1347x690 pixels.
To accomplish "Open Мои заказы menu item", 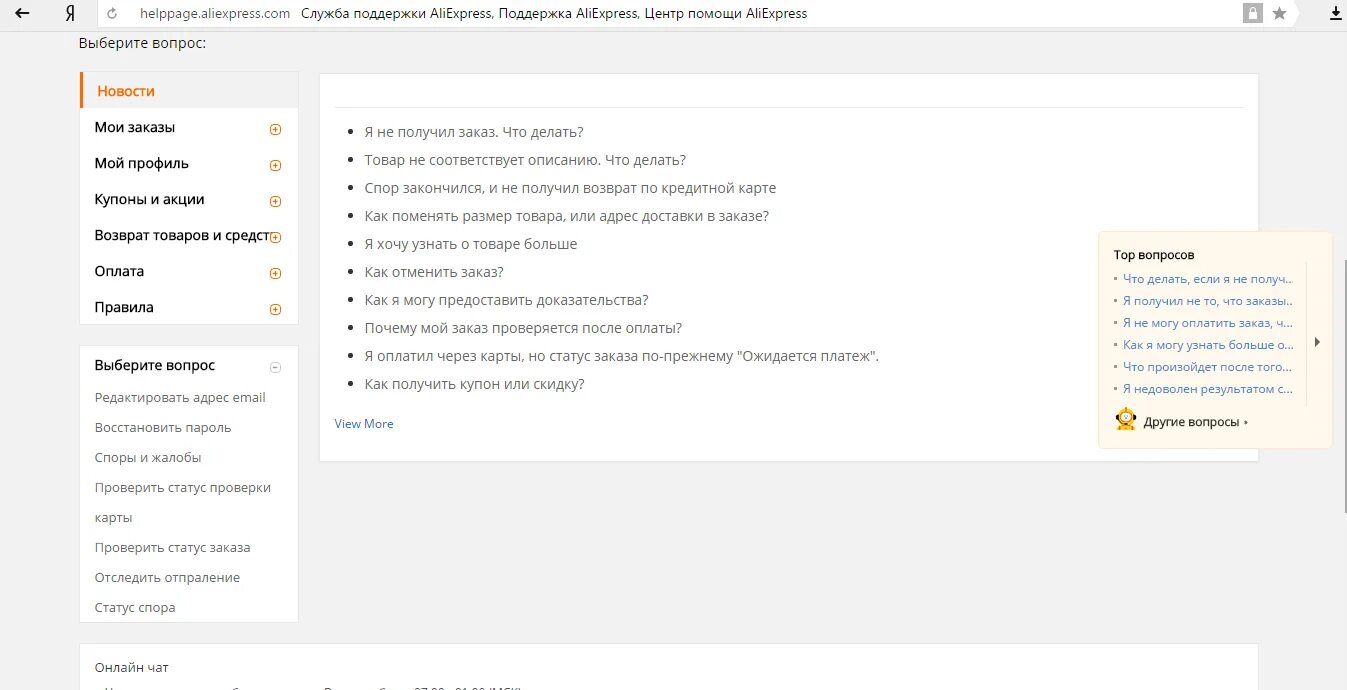I will tap(135, 127).
